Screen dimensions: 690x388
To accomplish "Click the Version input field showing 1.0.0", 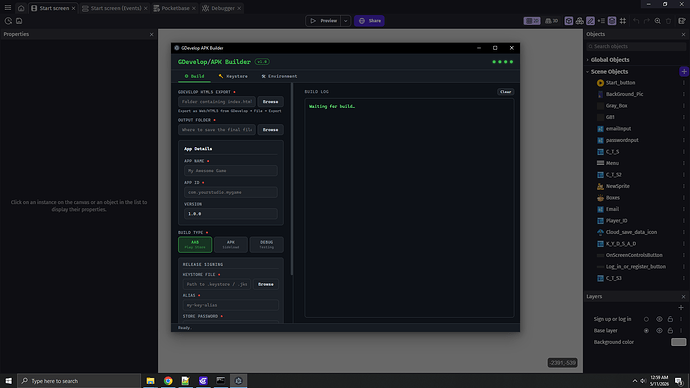I will pos(231,214).
